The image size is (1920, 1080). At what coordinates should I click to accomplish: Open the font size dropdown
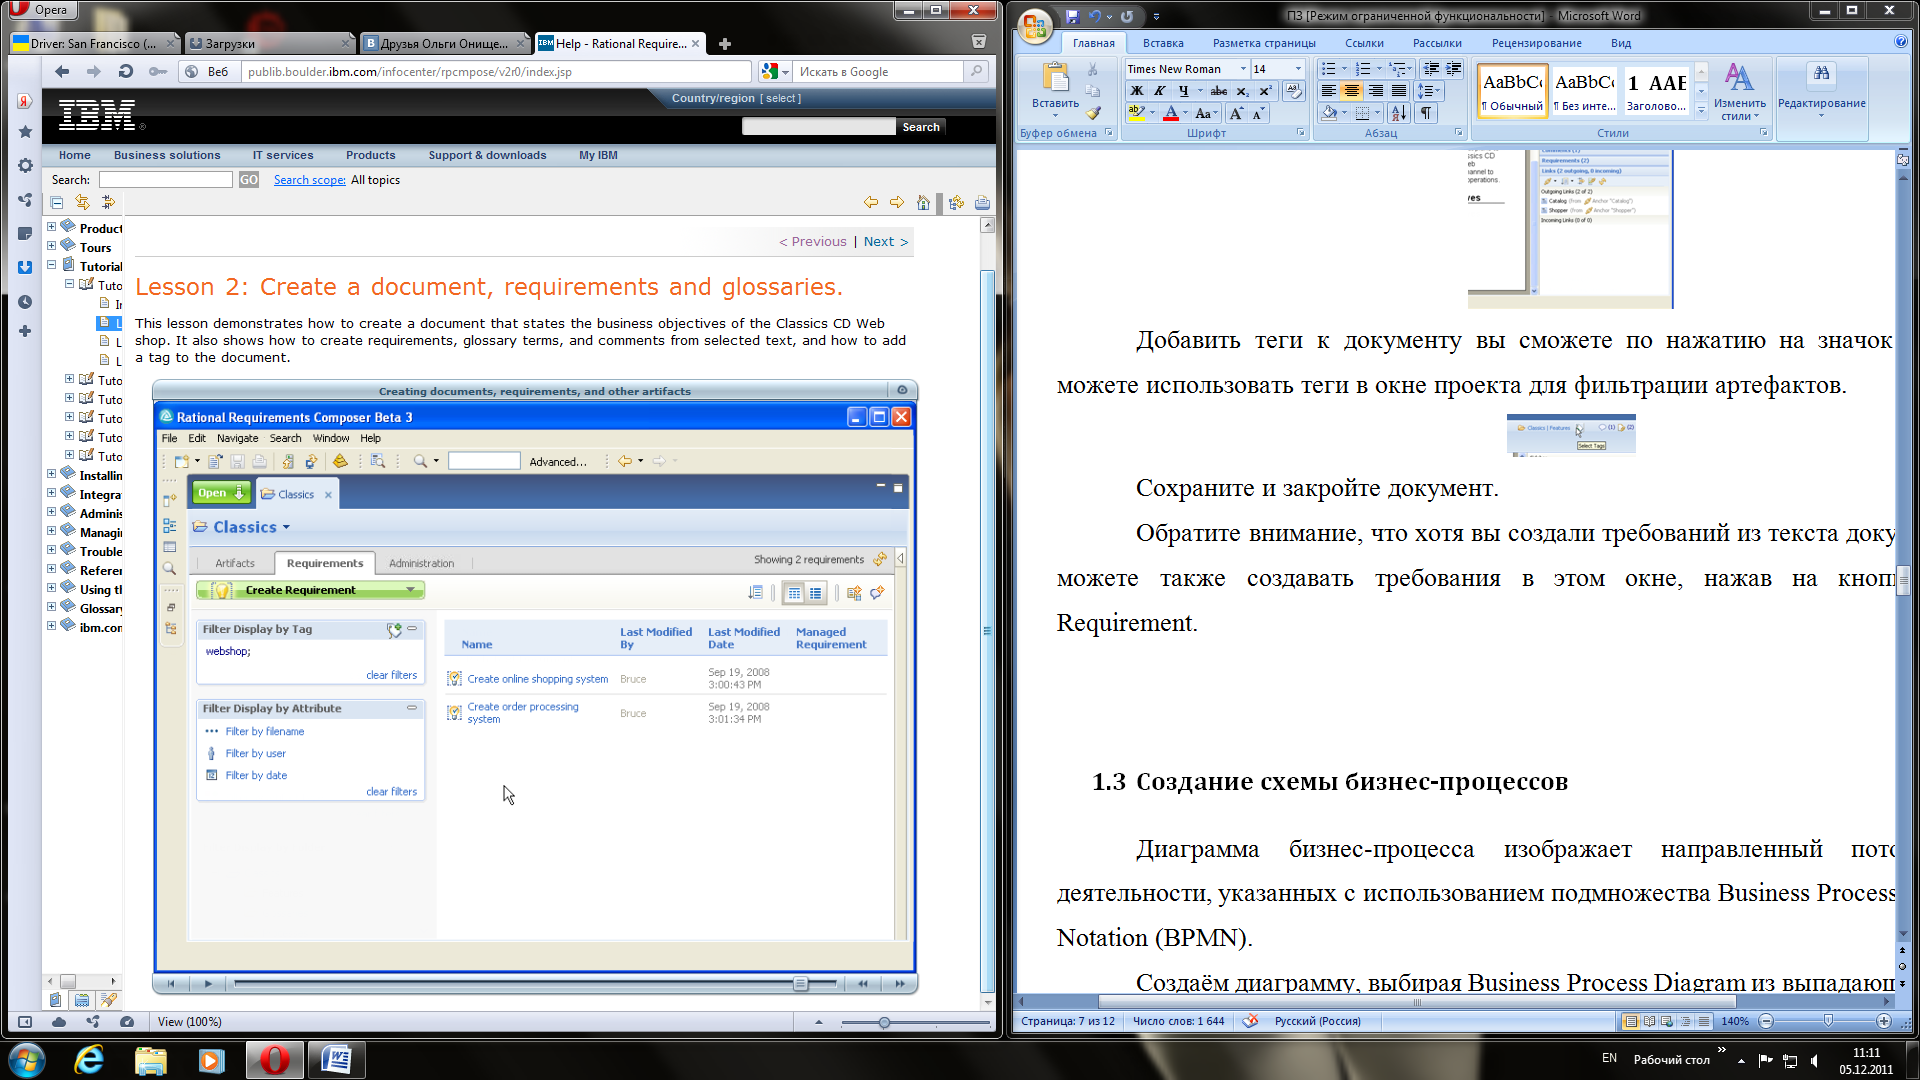coord(1298,69)
